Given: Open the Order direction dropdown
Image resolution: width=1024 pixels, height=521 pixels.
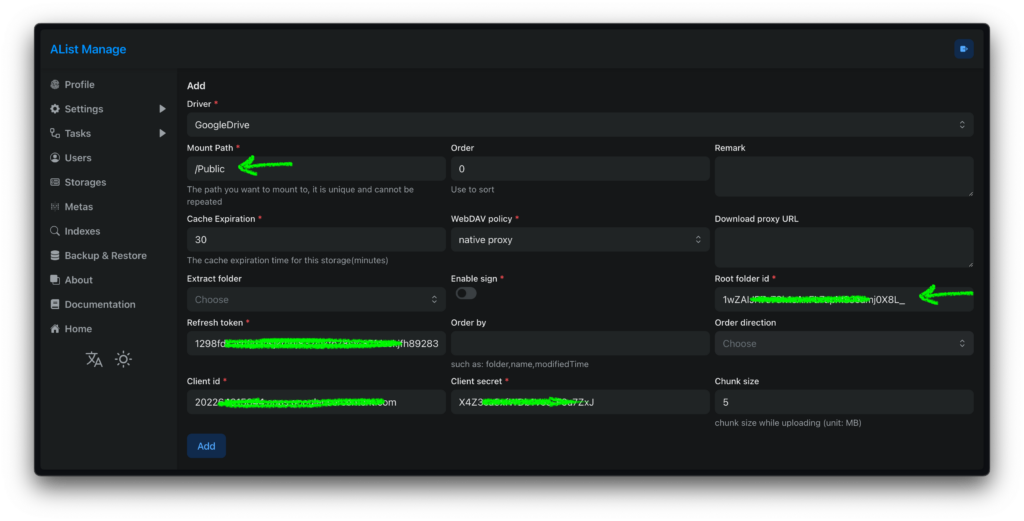Looking at the screenshot, I should (843, 343).
